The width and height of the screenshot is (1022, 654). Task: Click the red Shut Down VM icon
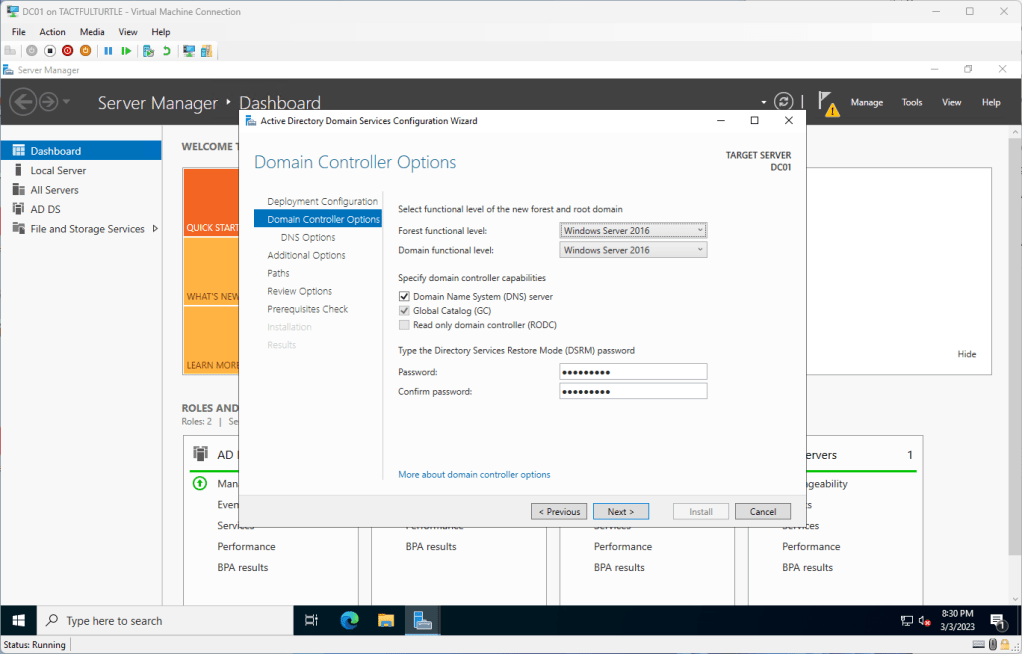(67, 50)
